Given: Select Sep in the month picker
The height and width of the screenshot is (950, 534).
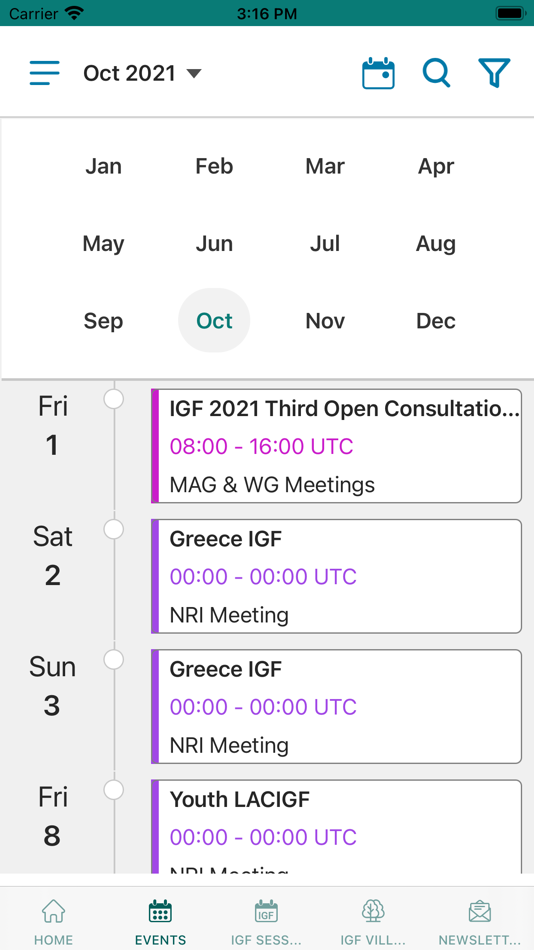Looking at the screenshot, I should tap(103, 321).
